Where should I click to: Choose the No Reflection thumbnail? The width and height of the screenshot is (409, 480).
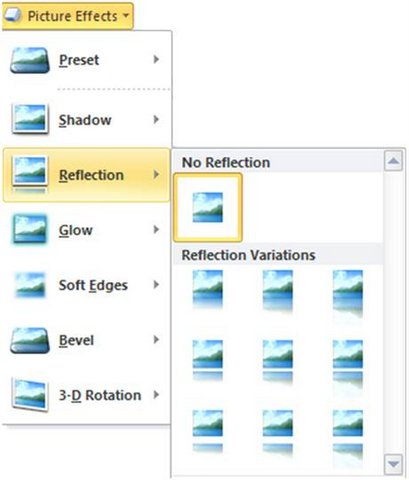208,207
